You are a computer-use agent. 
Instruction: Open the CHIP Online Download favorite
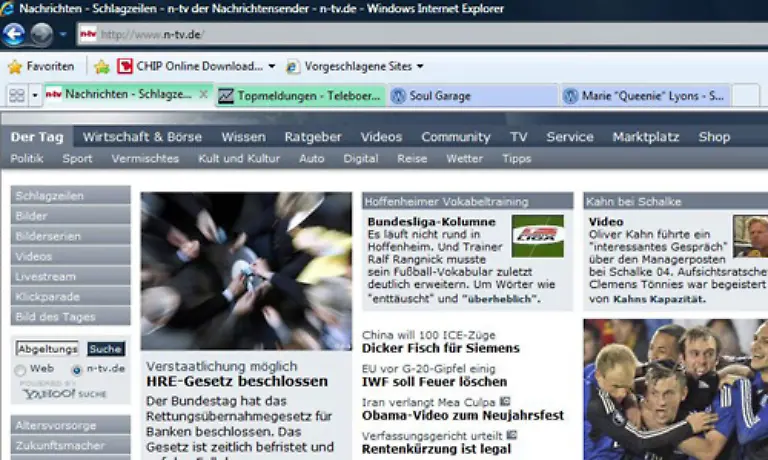tap(190, 66)
